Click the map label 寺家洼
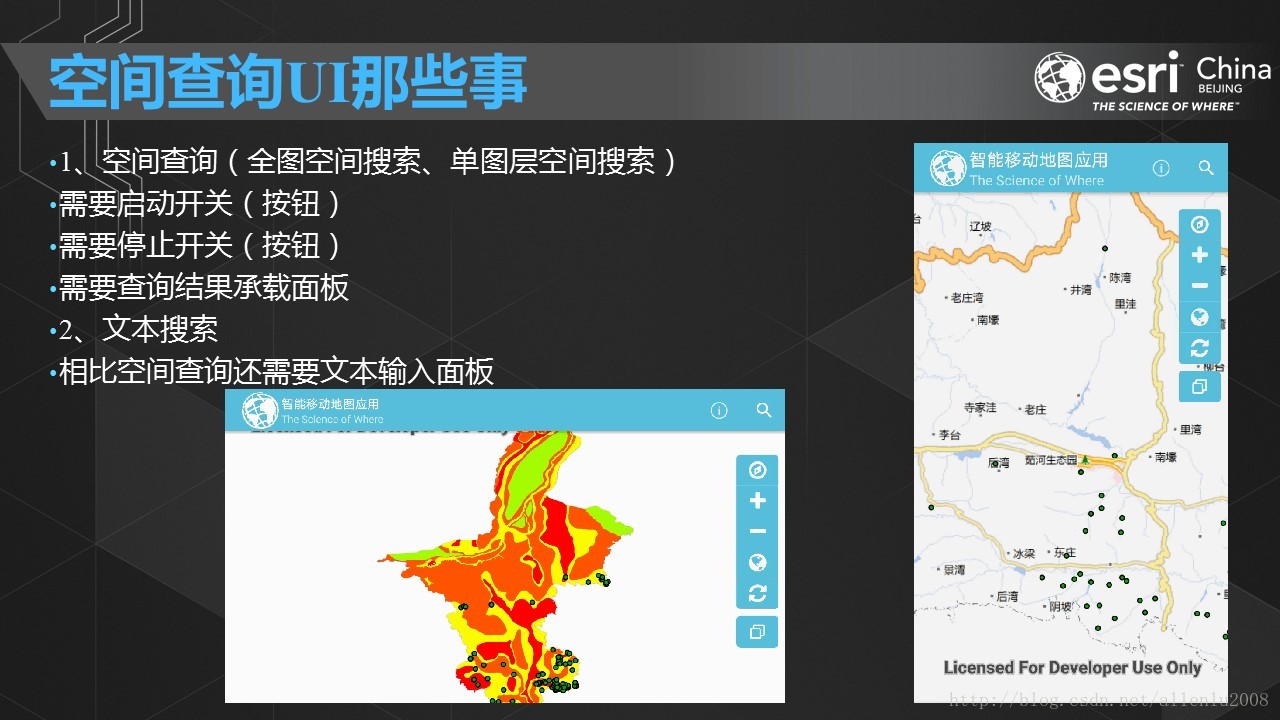The height and width of the screenshot is (720, 1280). click(x=980, y=408)
